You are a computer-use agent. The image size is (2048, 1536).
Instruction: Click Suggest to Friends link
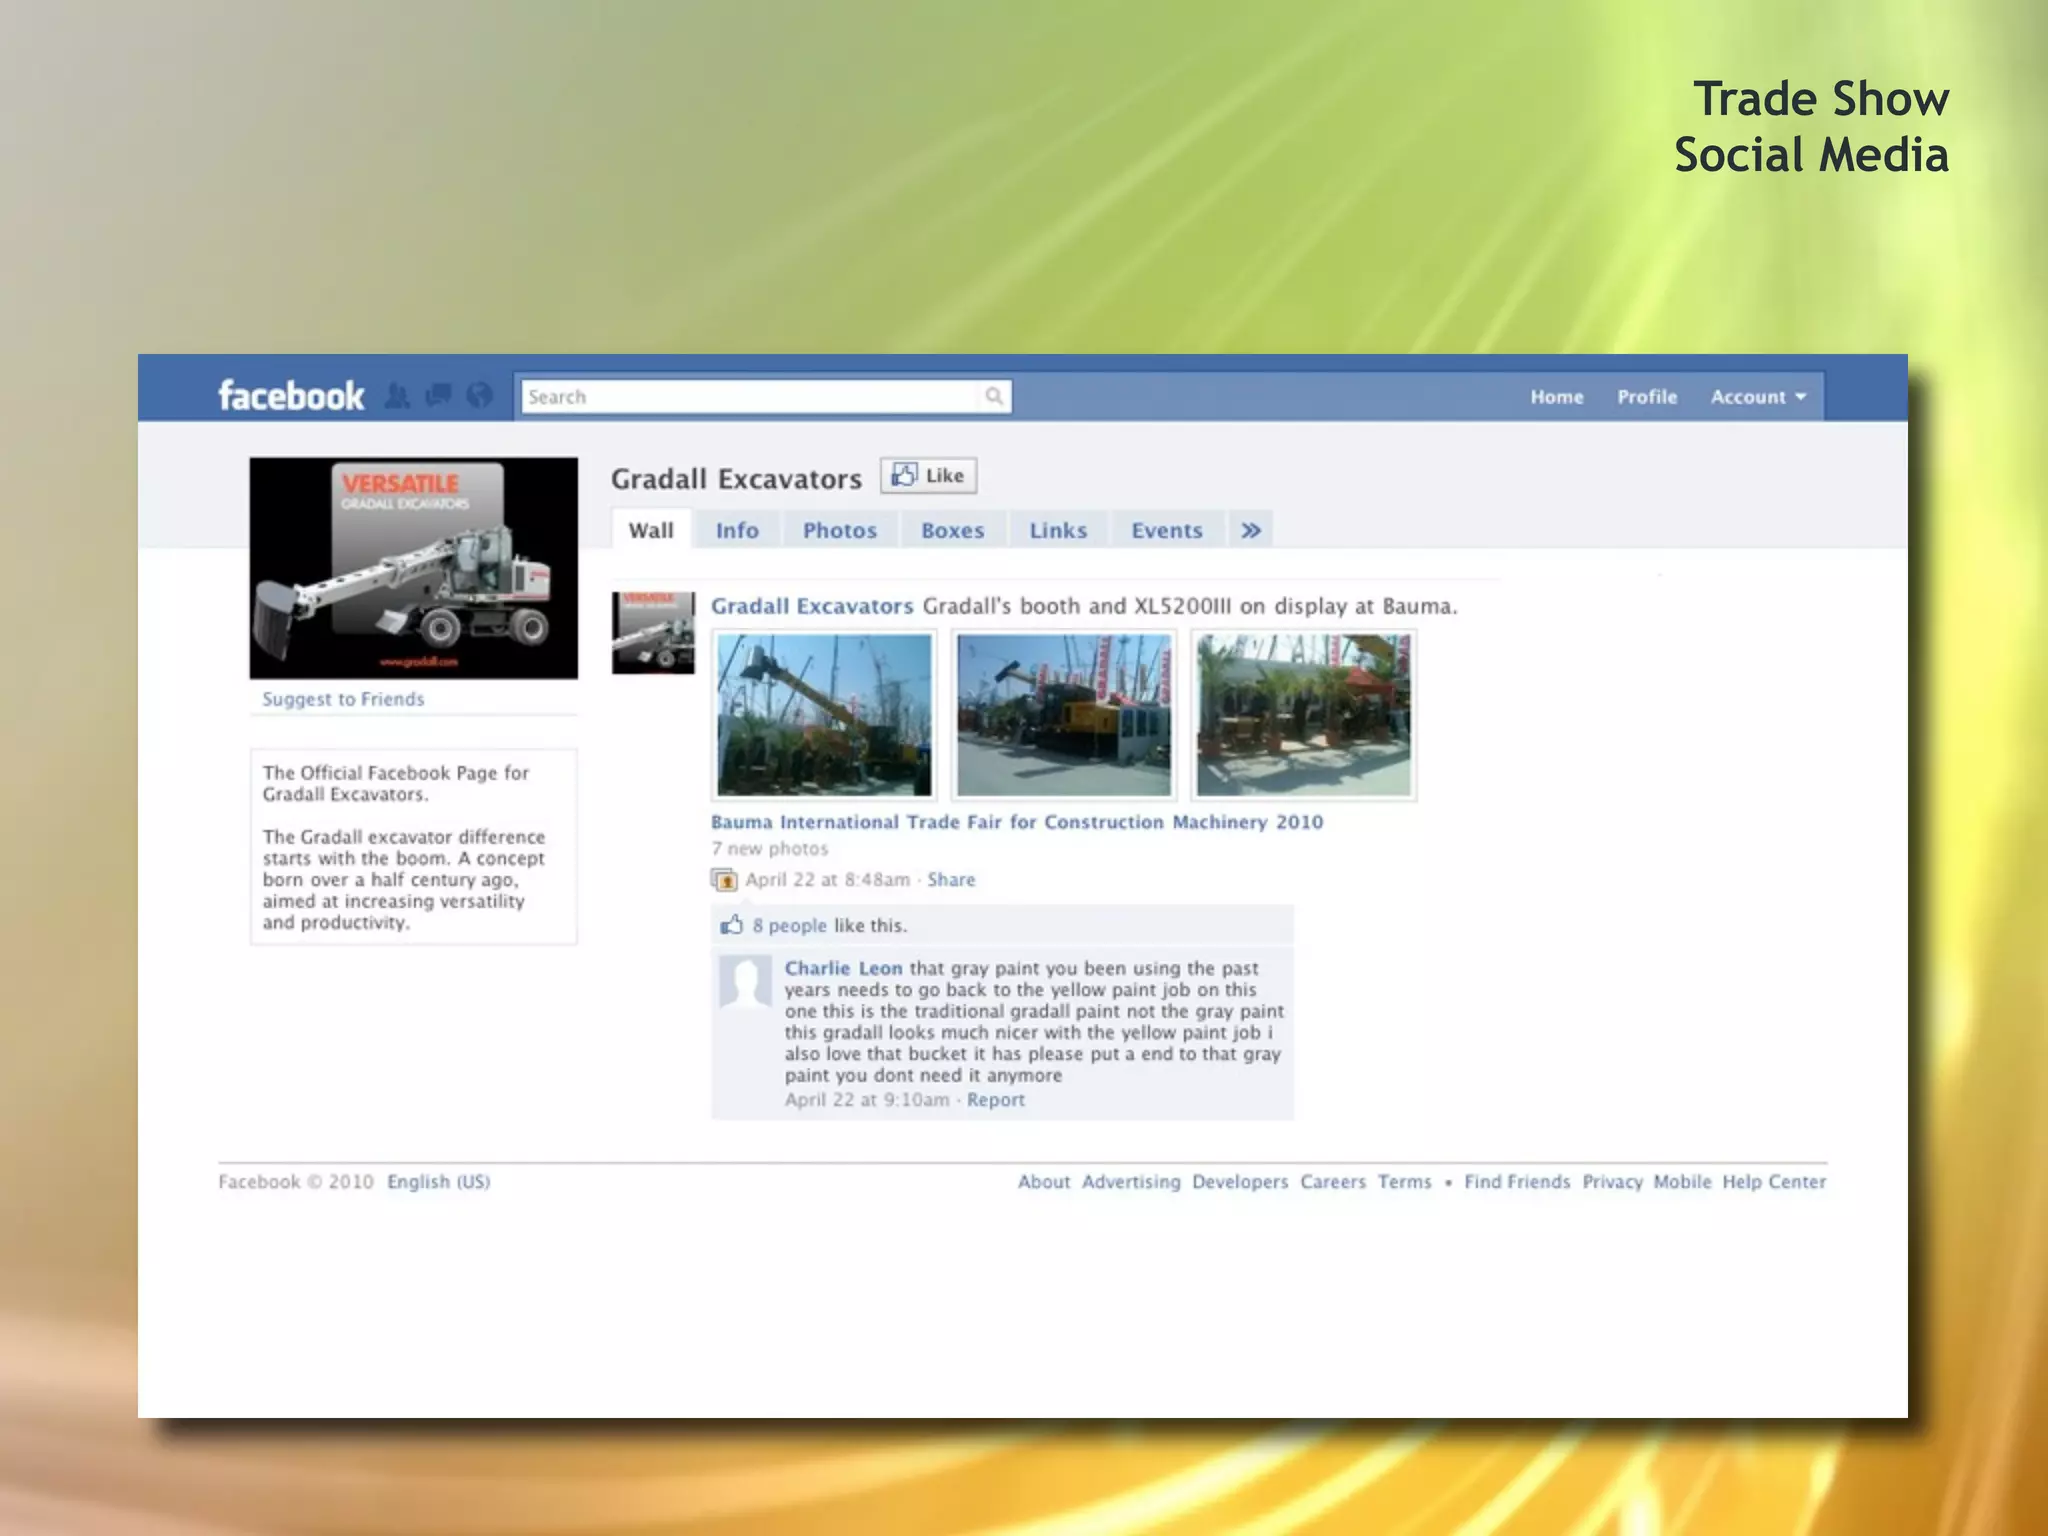click(343, 699)
